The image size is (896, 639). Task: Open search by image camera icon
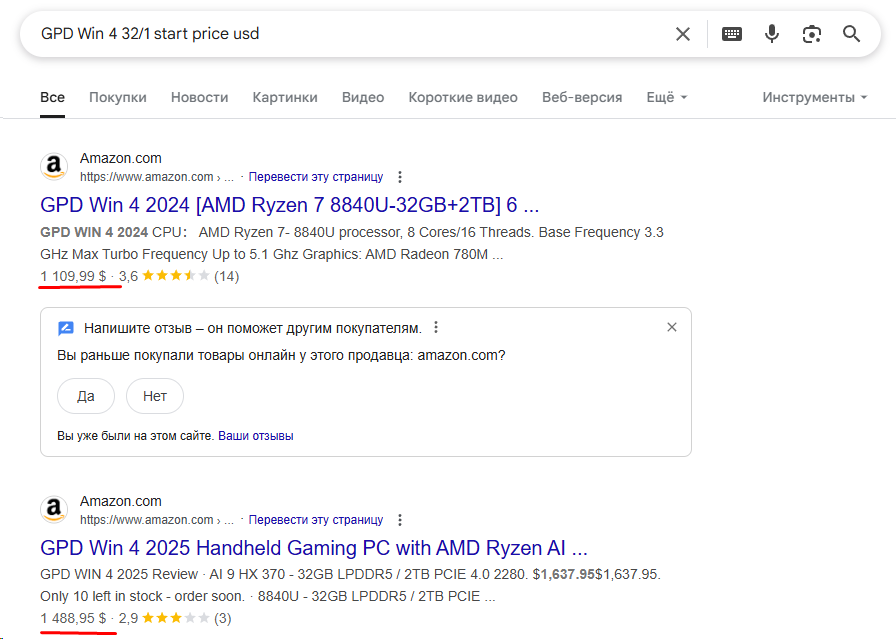(812, 34)
